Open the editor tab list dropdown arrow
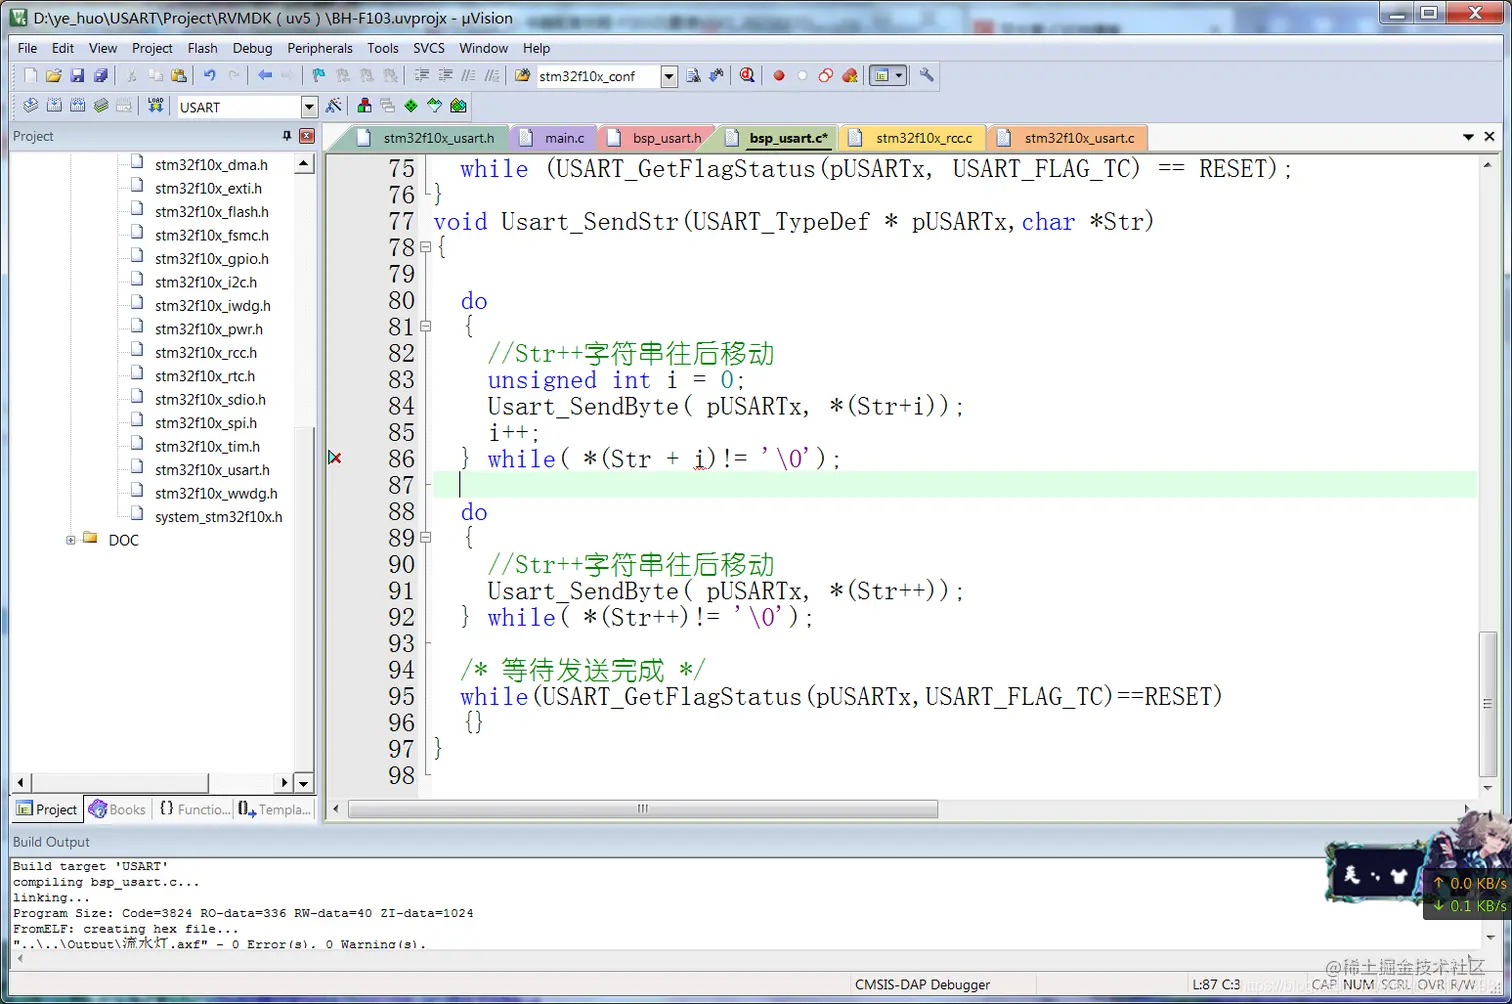 pyautogui.click(x=1469, y=137)
